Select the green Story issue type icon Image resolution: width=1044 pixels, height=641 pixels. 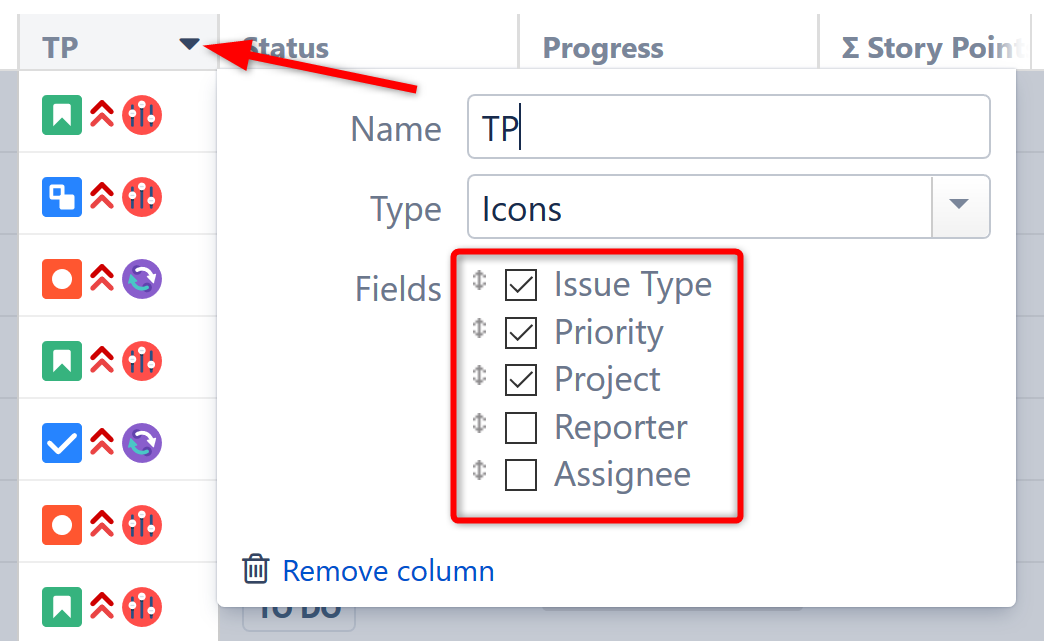[61, 115]
